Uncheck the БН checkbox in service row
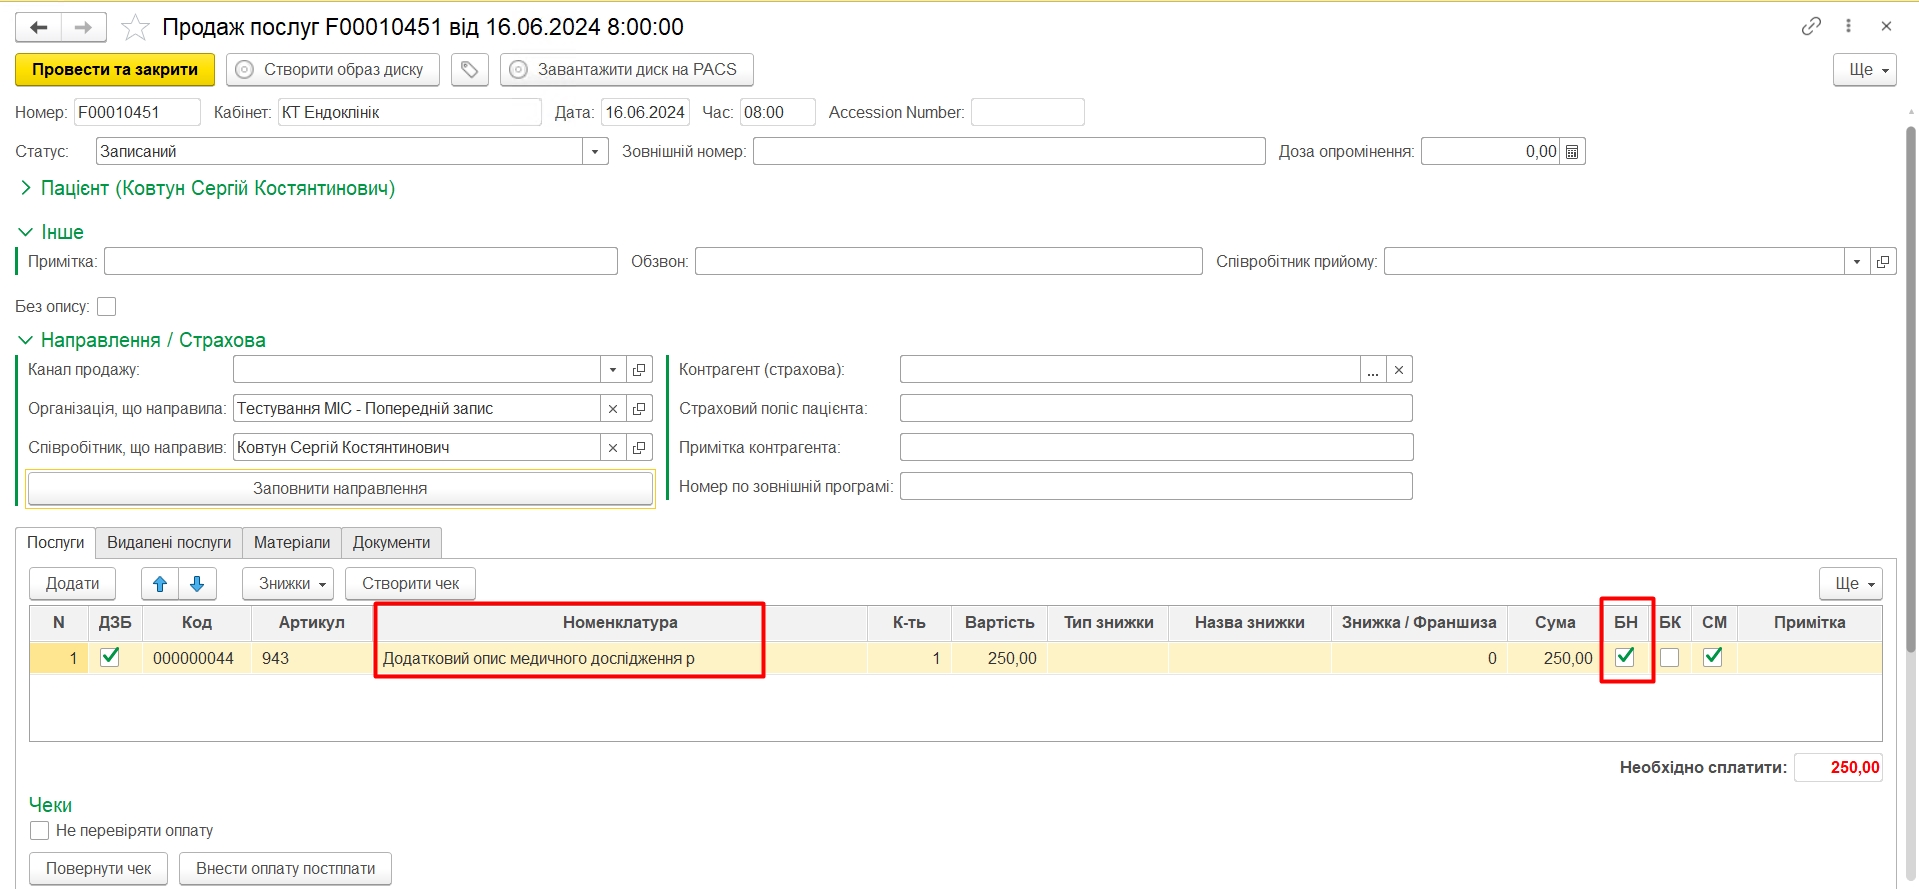1919x889 pixels. tap(1625, 657)
